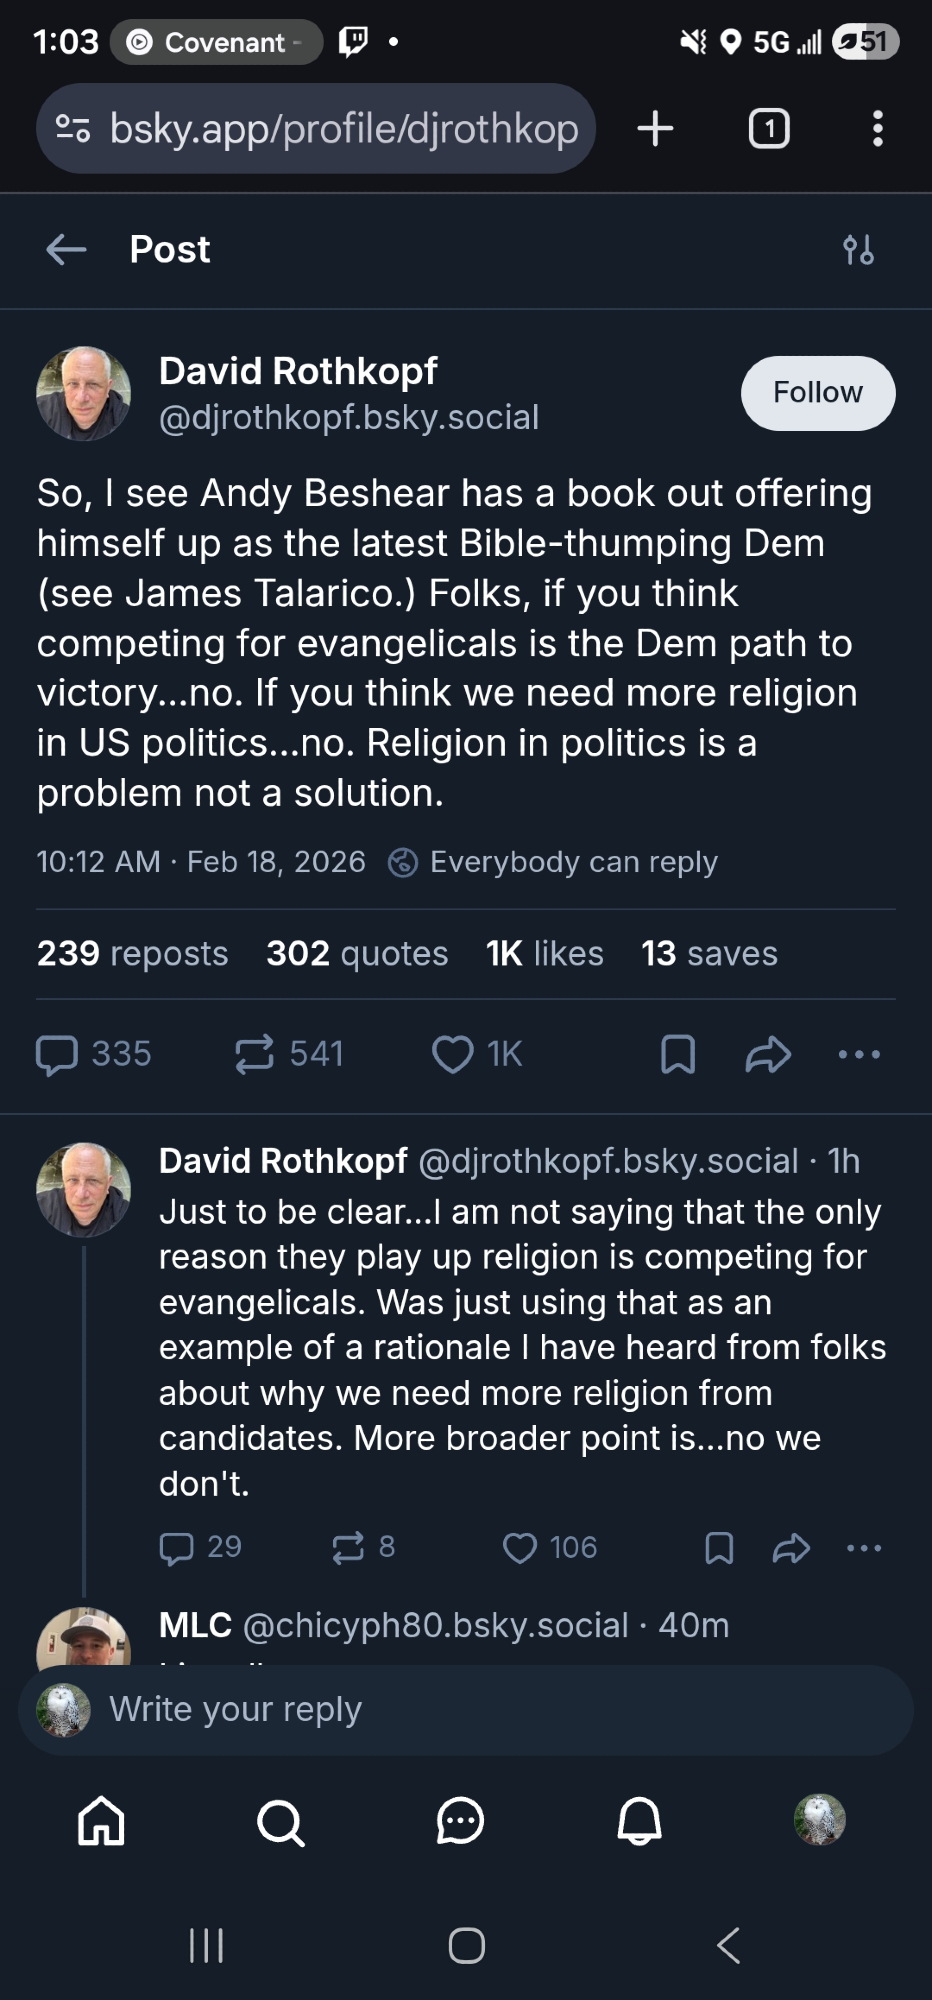
Task: Open David Rothkopf's profile avatar in the main post
Action: click(84, 393)
